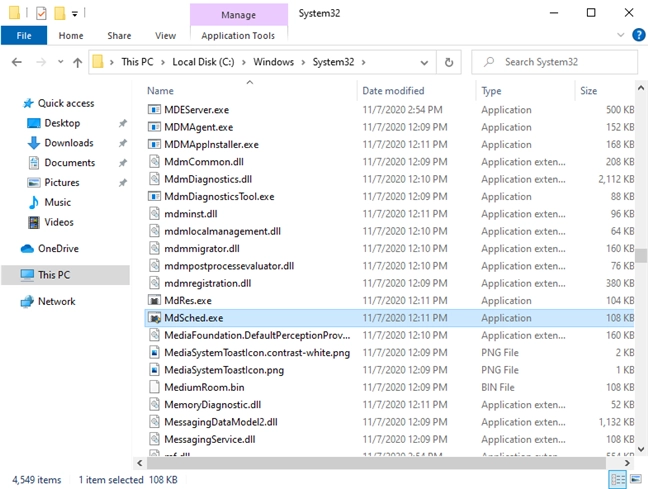Viewport: 648px width, 489px height.
Task: Click the Downloads arrow icon
Action: point(33,143)
